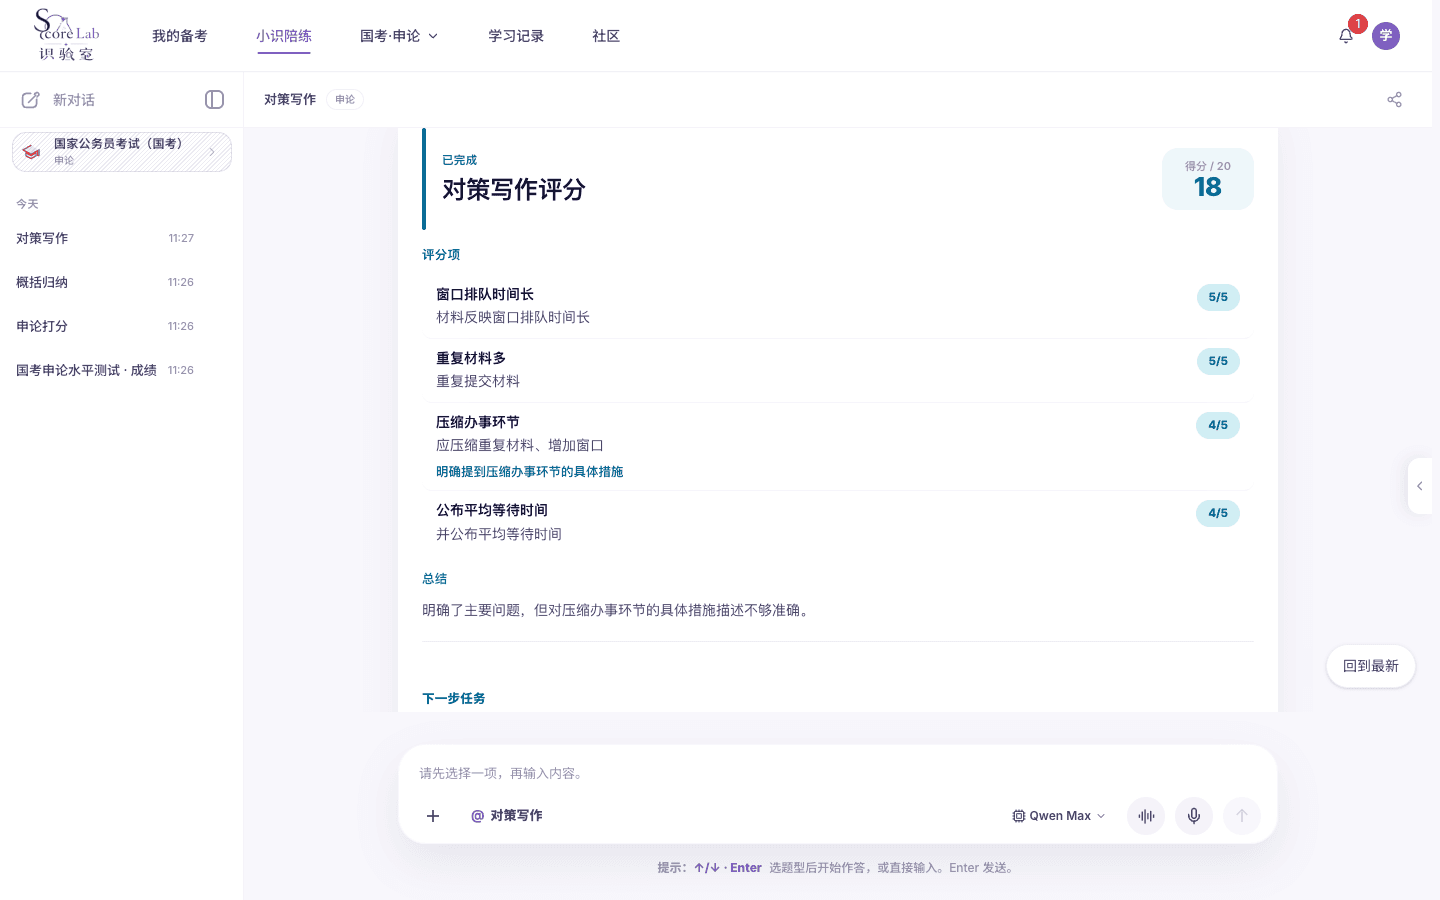The image size is (1440, 900).
Task: Go to 我的备考 tab
Action: (180, 36)
